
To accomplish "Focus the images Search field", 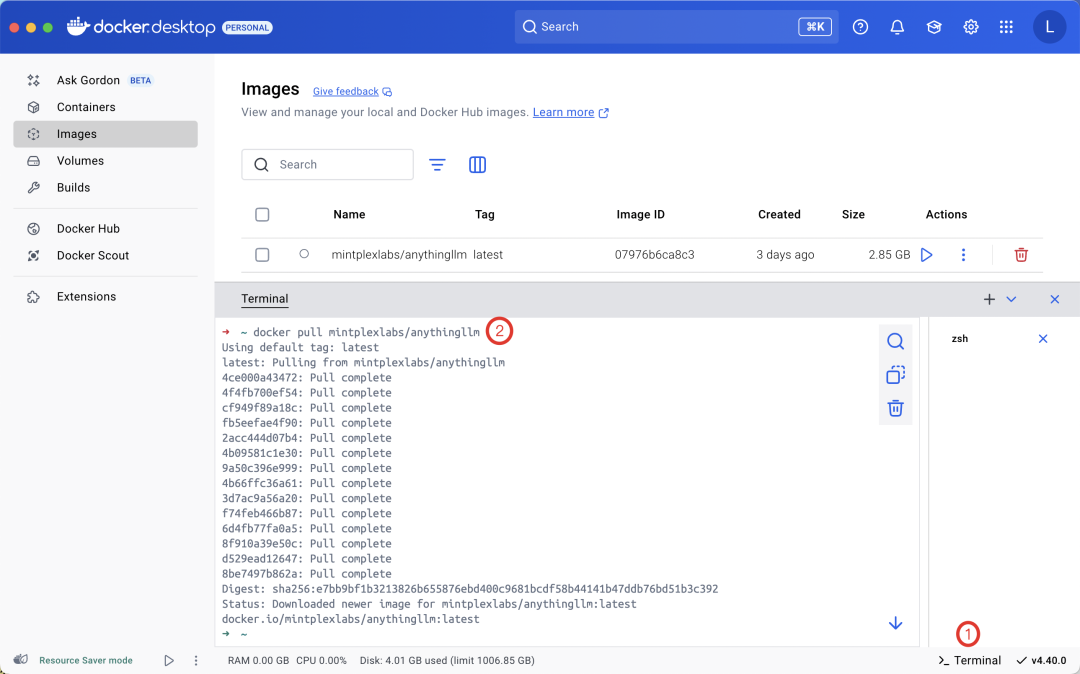I will pyautogui.click(x=327, y=165).
